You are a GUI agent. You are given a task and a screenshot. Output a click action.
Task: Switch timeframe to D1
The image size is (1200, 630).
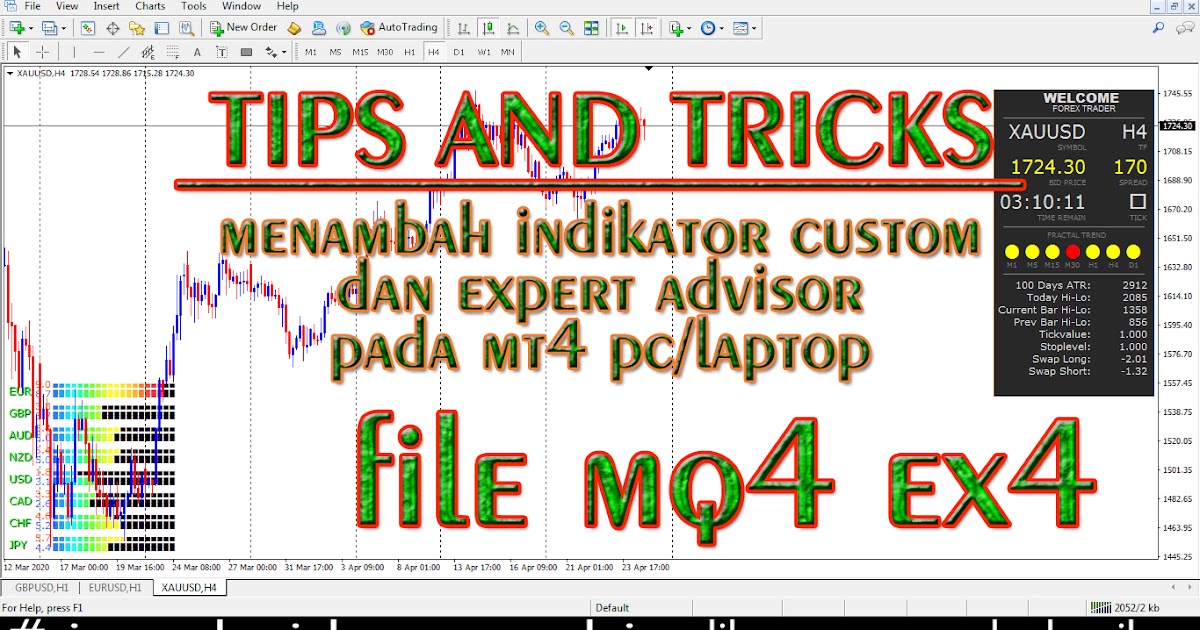point(459,52)
